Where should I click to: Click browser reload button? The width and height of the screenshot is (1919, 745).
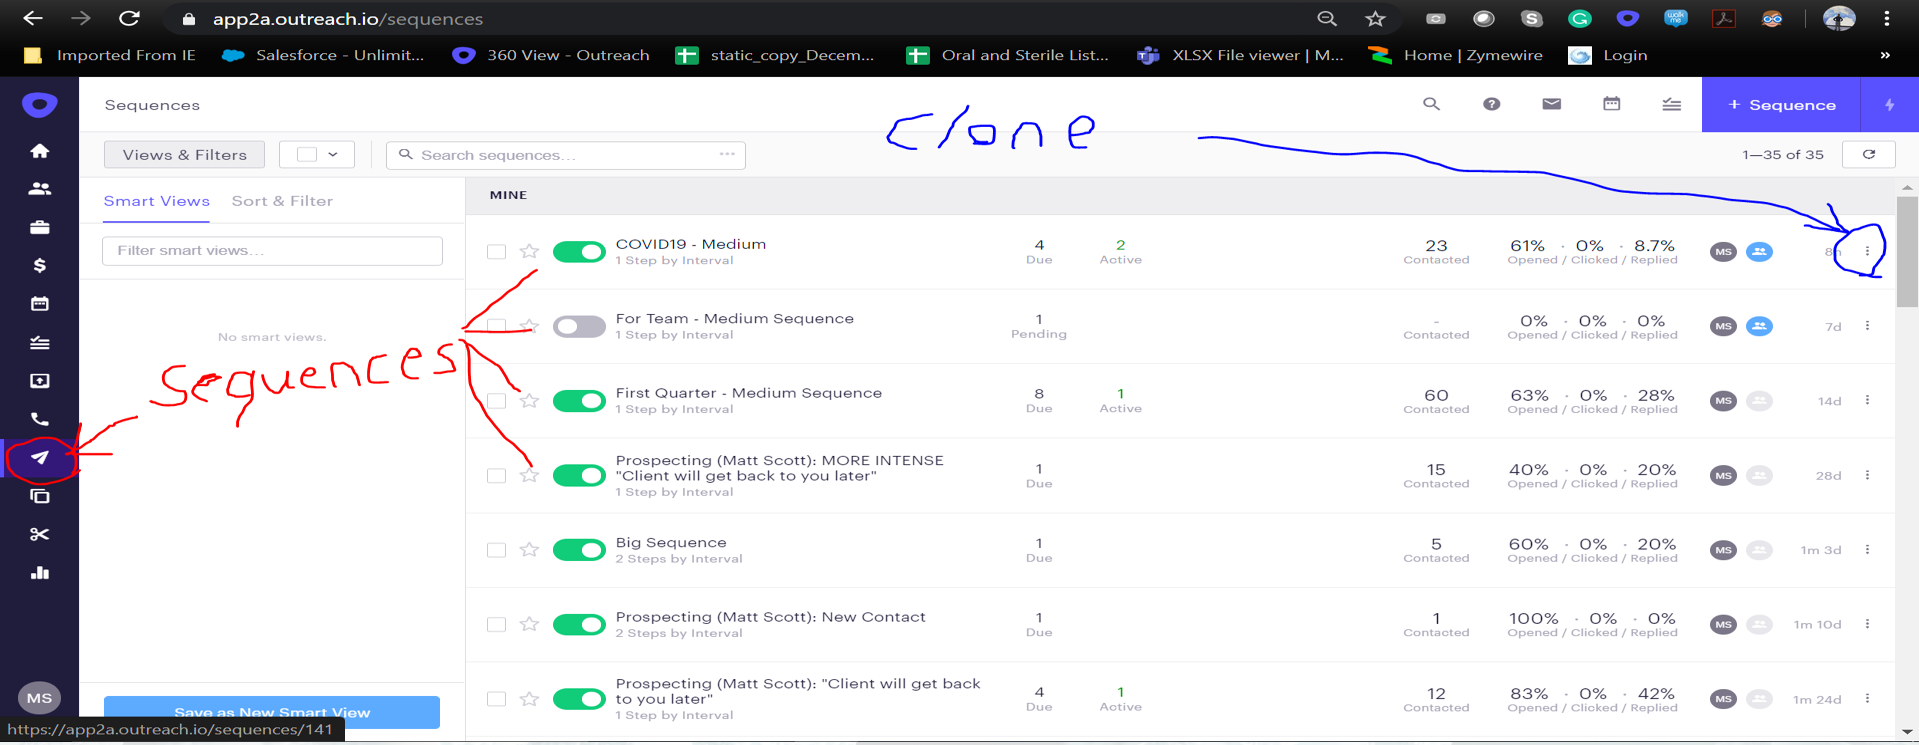point(129,18)
